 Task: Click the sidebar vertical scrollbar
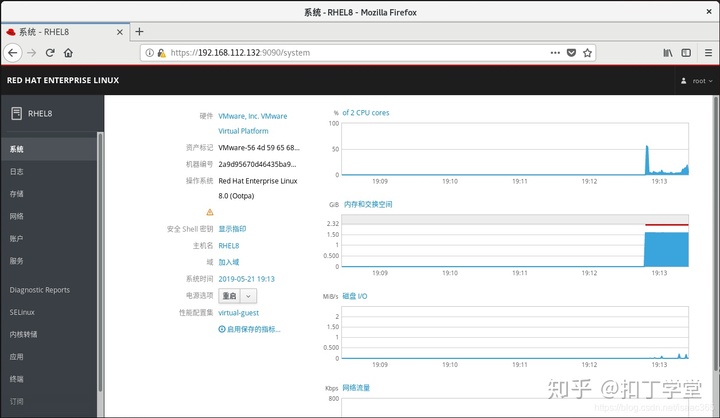(100, 262)
